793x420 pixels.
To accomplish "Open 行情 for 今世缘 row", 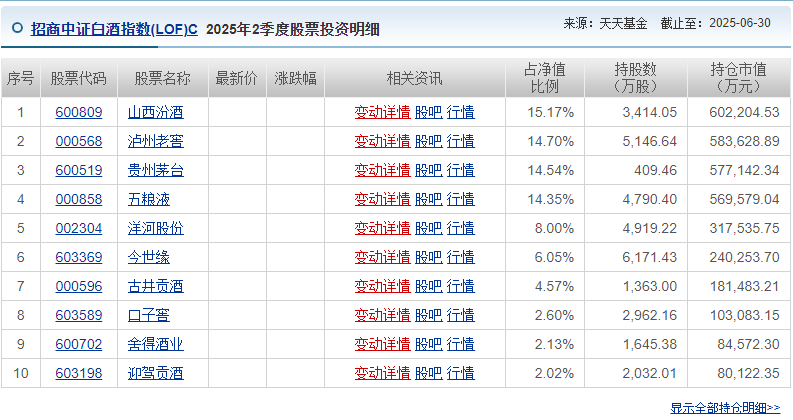I will [461, 257].
